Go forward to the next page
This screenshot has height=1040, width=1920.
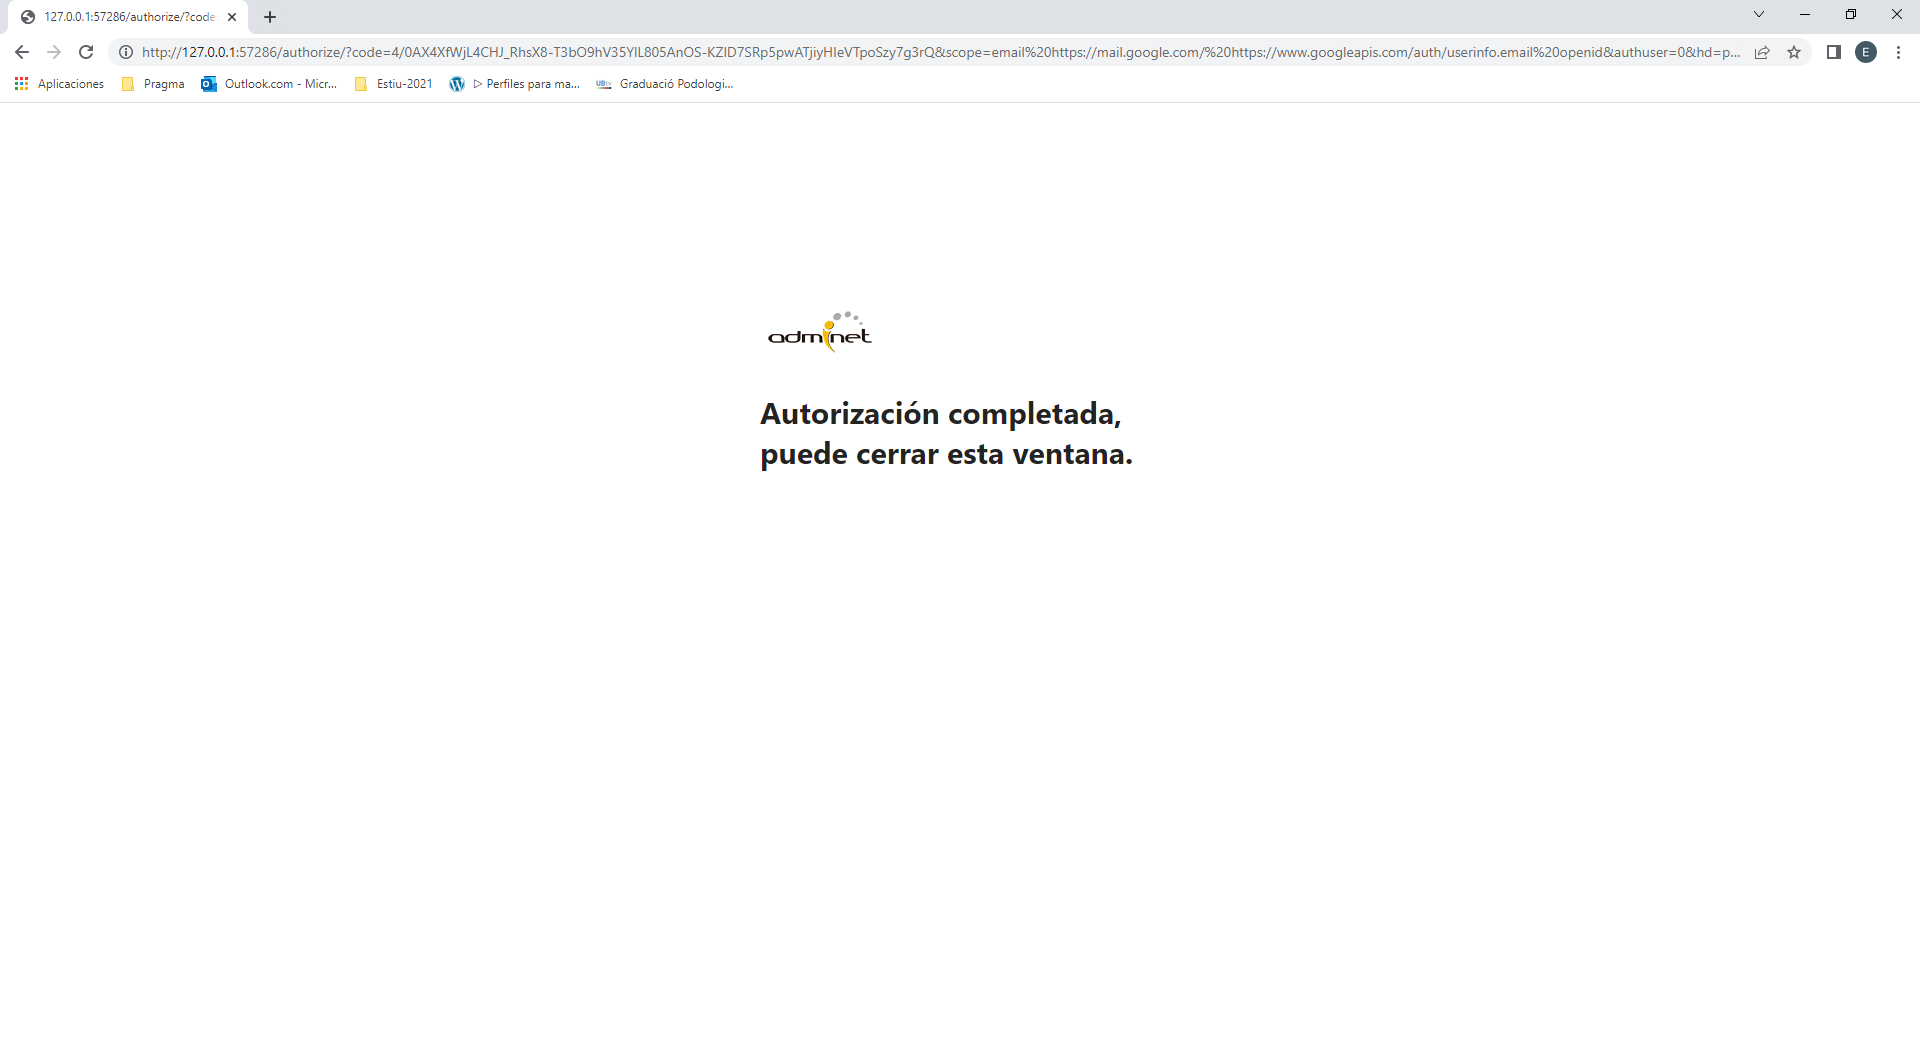tap(54, 52)
